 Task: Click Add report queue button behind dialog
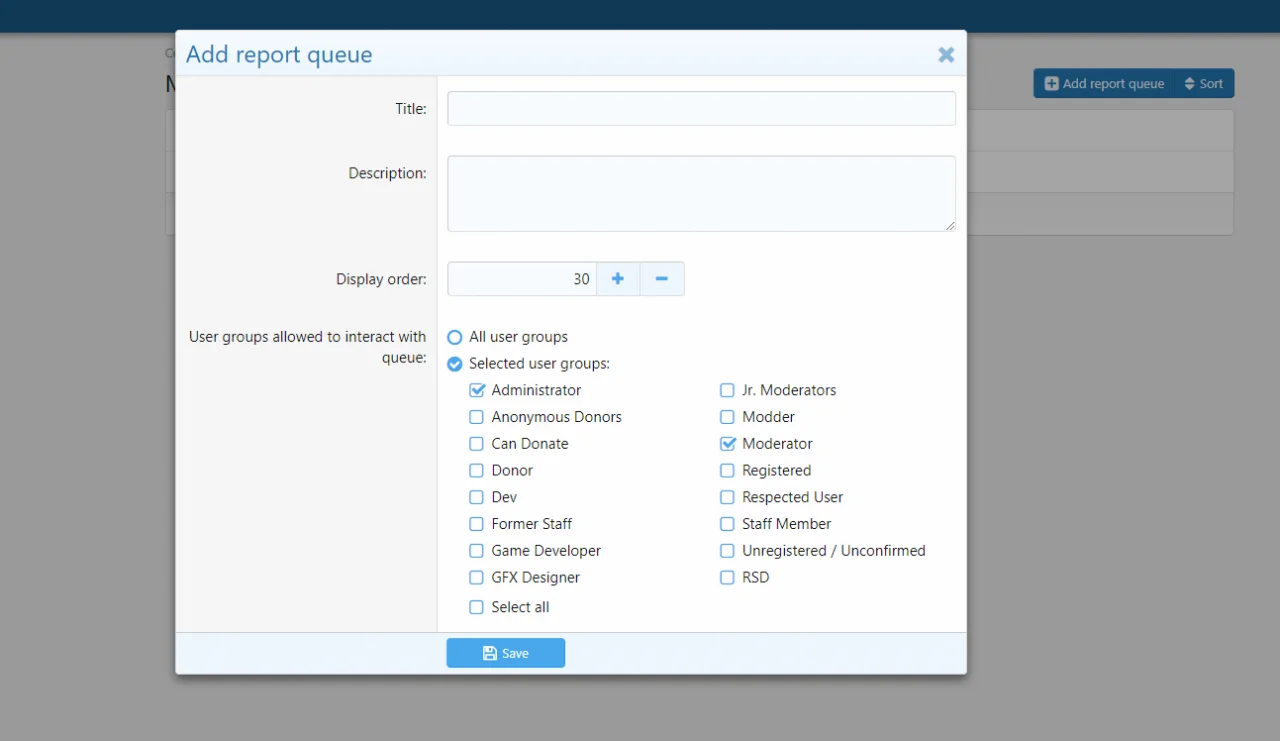[x=1104, y=84]
